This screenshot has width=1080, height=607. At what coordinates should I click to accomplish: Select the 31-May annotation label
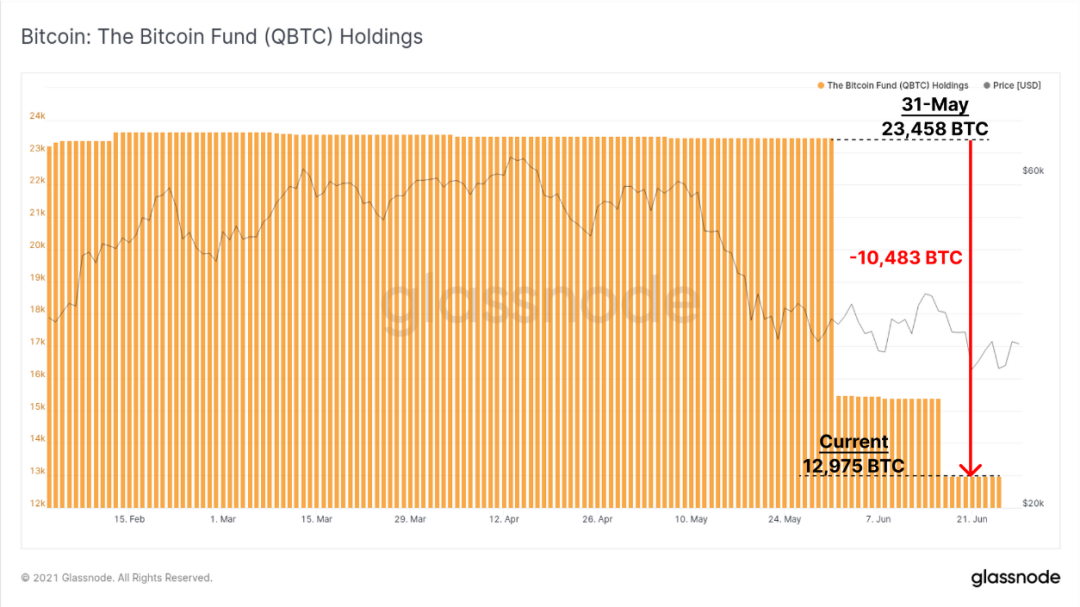pos(935,105)
